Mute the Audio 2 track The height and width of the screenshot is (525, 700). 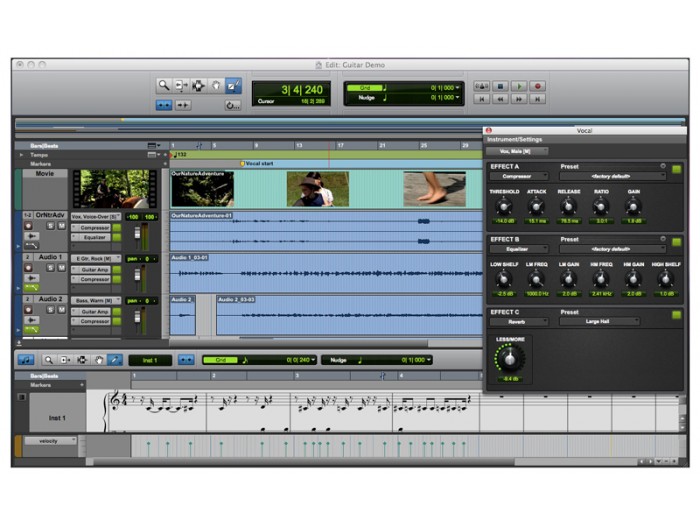(x=61, y=310)
